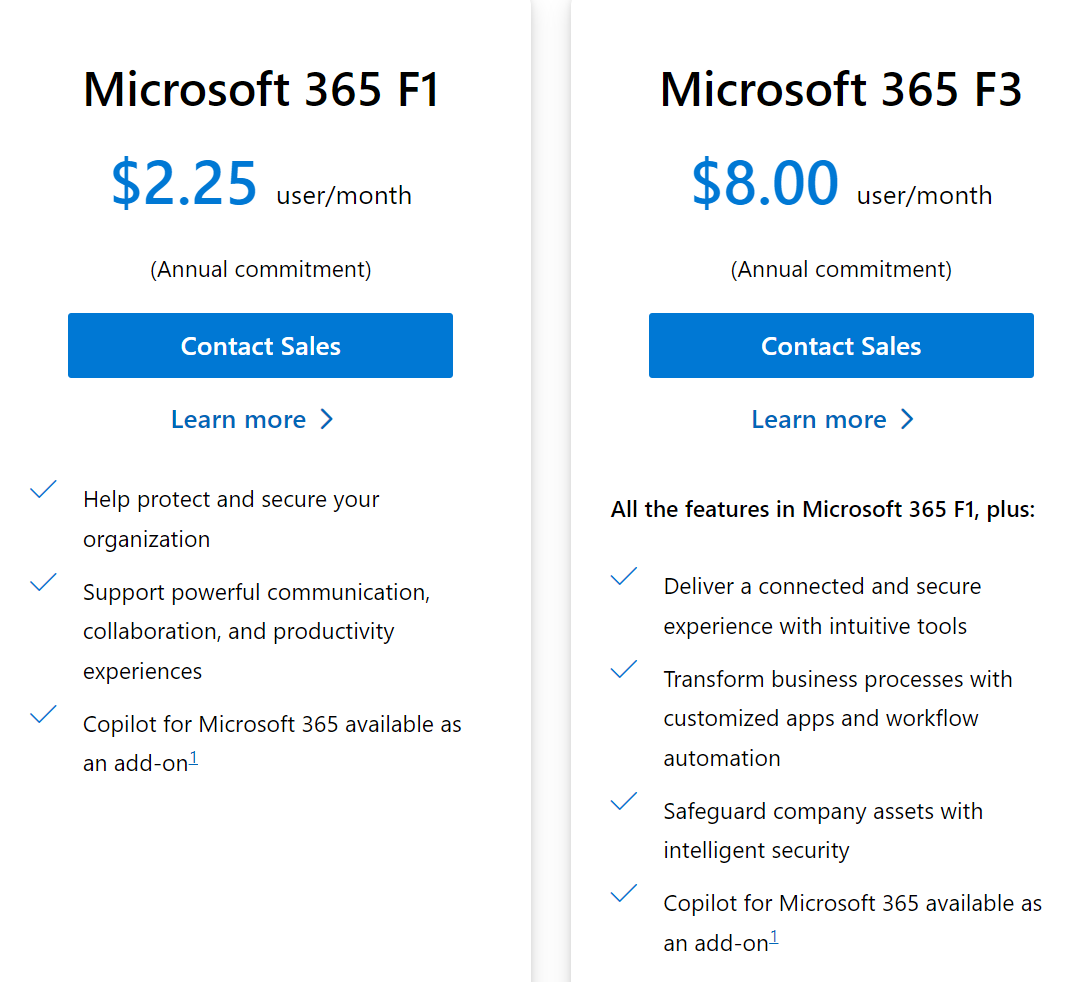
Task: Click checkmark beside "Support powerful communication" feature
Action: coord(43,583)
